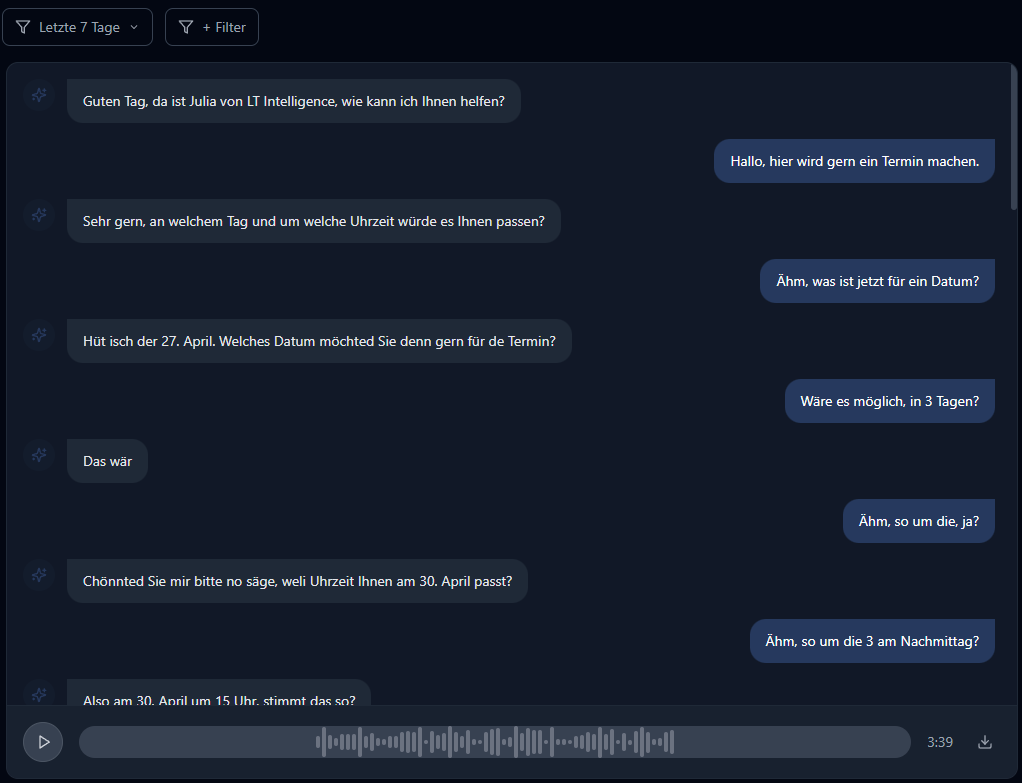The image size is (1022, 783).
Task: Click the transcript vertical scrollbar
Action: [1014, 137]
